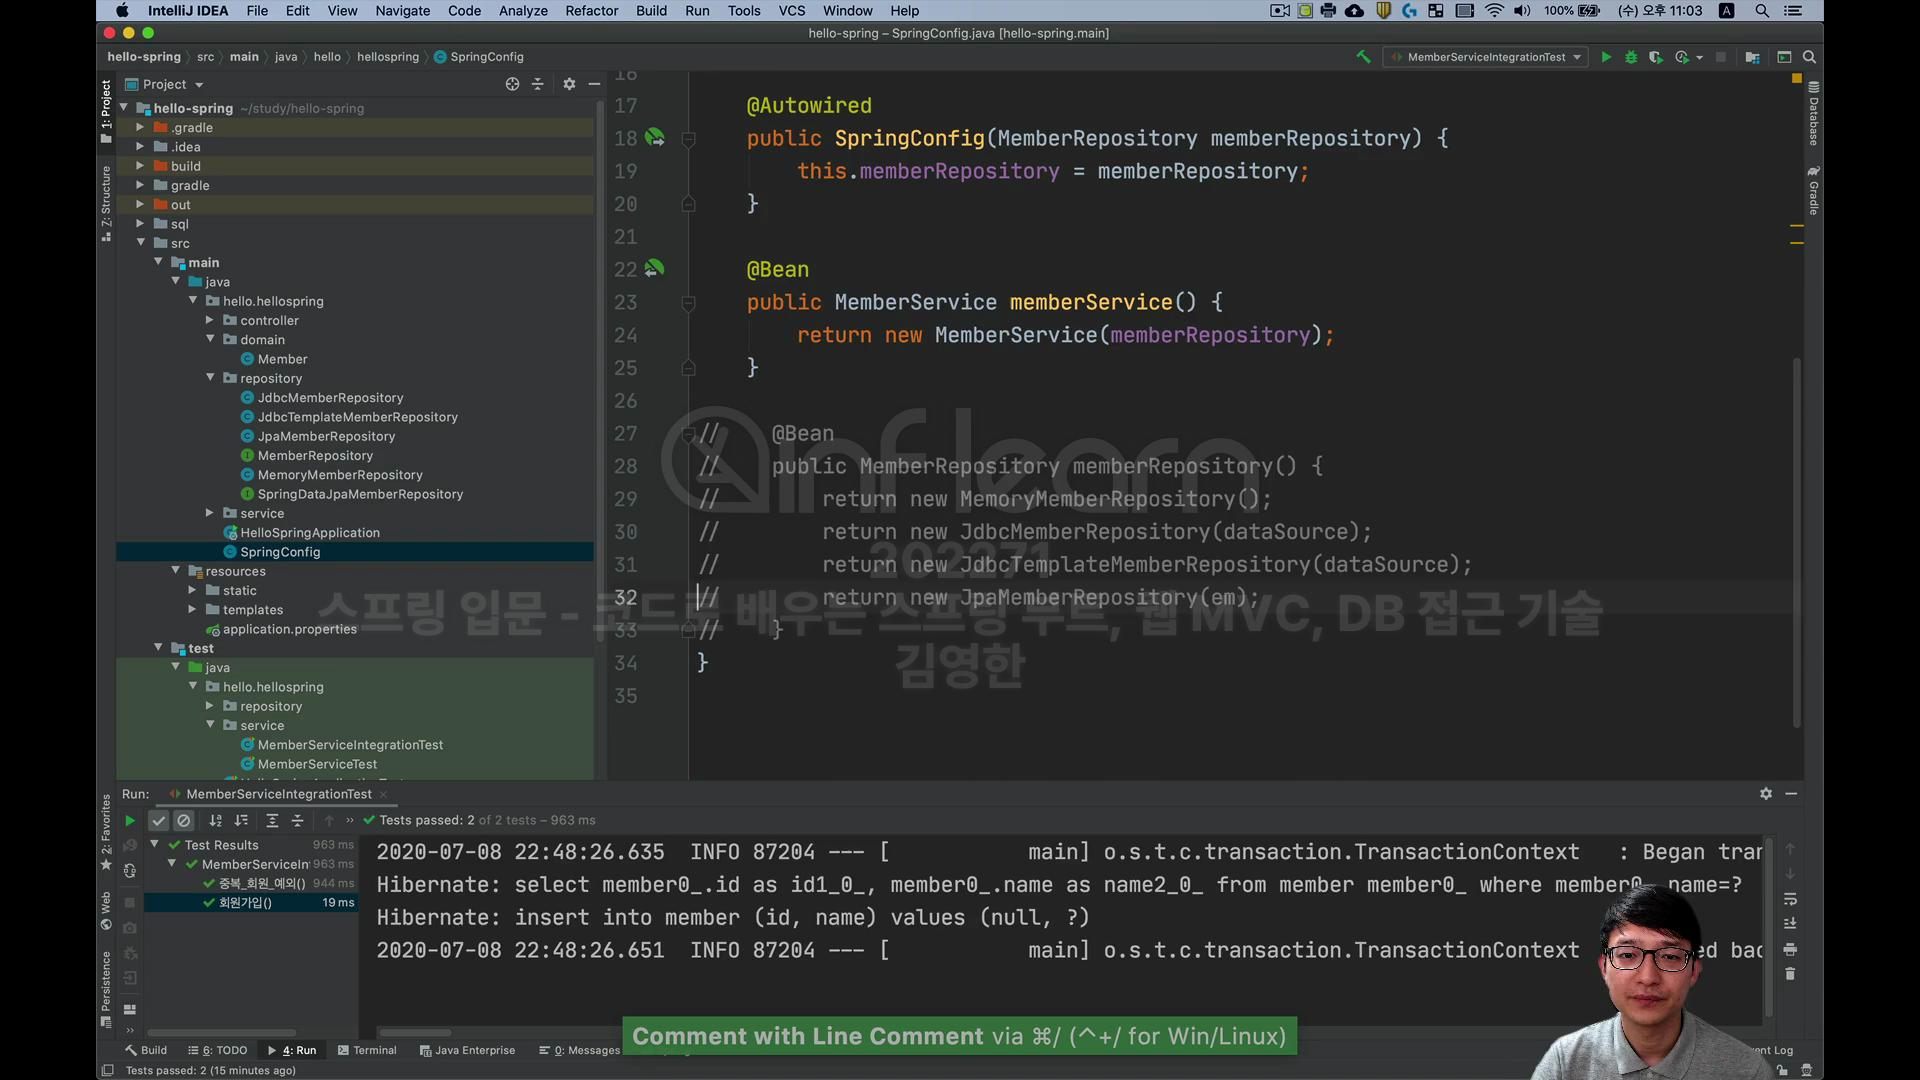Collapse the Test Results node
This screenshot has width=1920, height=1080.
point(155,845)
